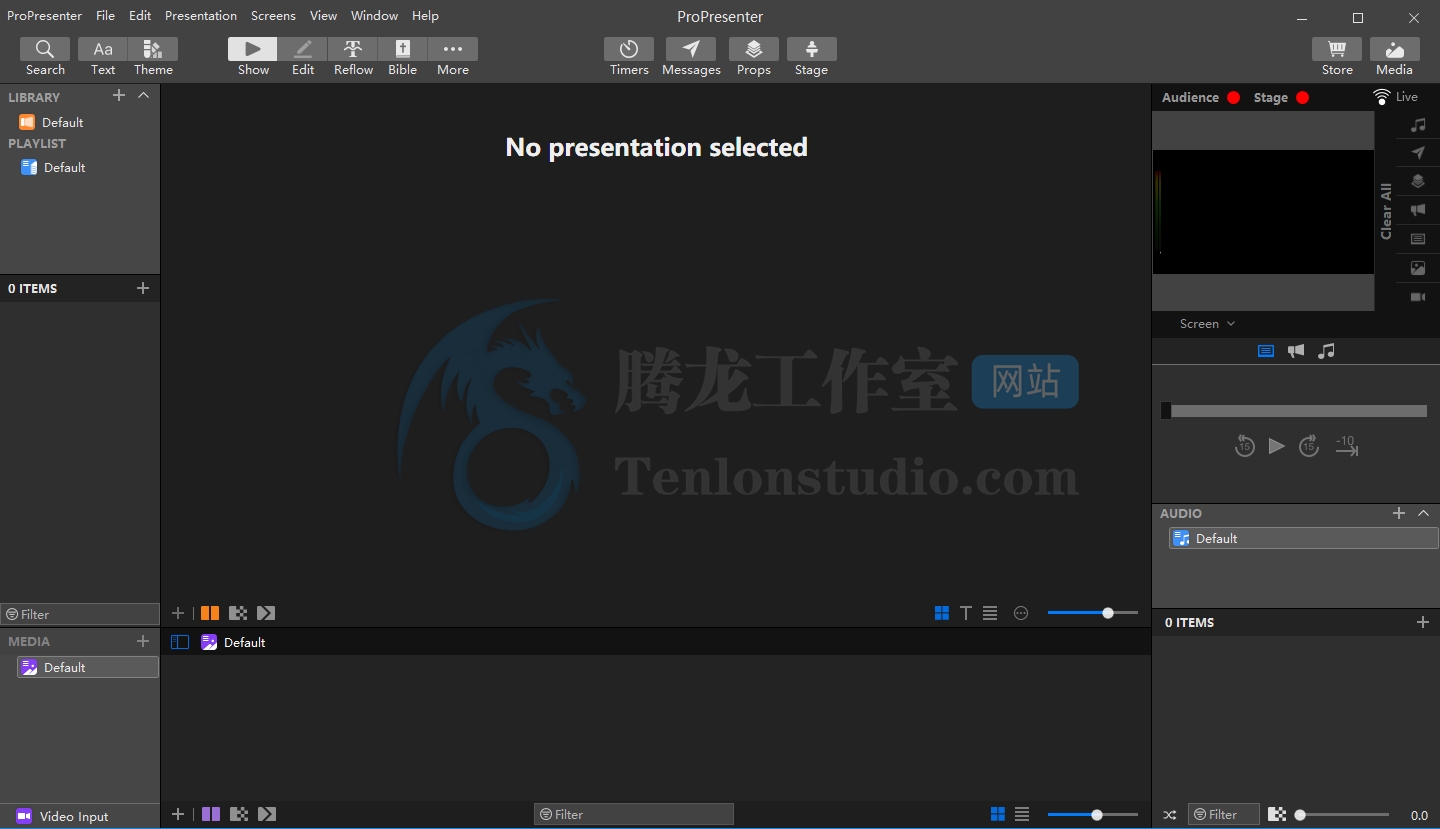Click the media playback progress bar

[1294, 411]
